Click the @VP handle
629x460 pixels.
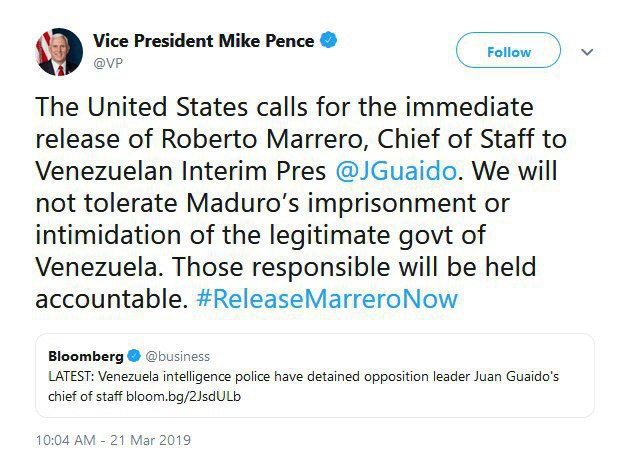pyautogui.click(x=107, y=63)
